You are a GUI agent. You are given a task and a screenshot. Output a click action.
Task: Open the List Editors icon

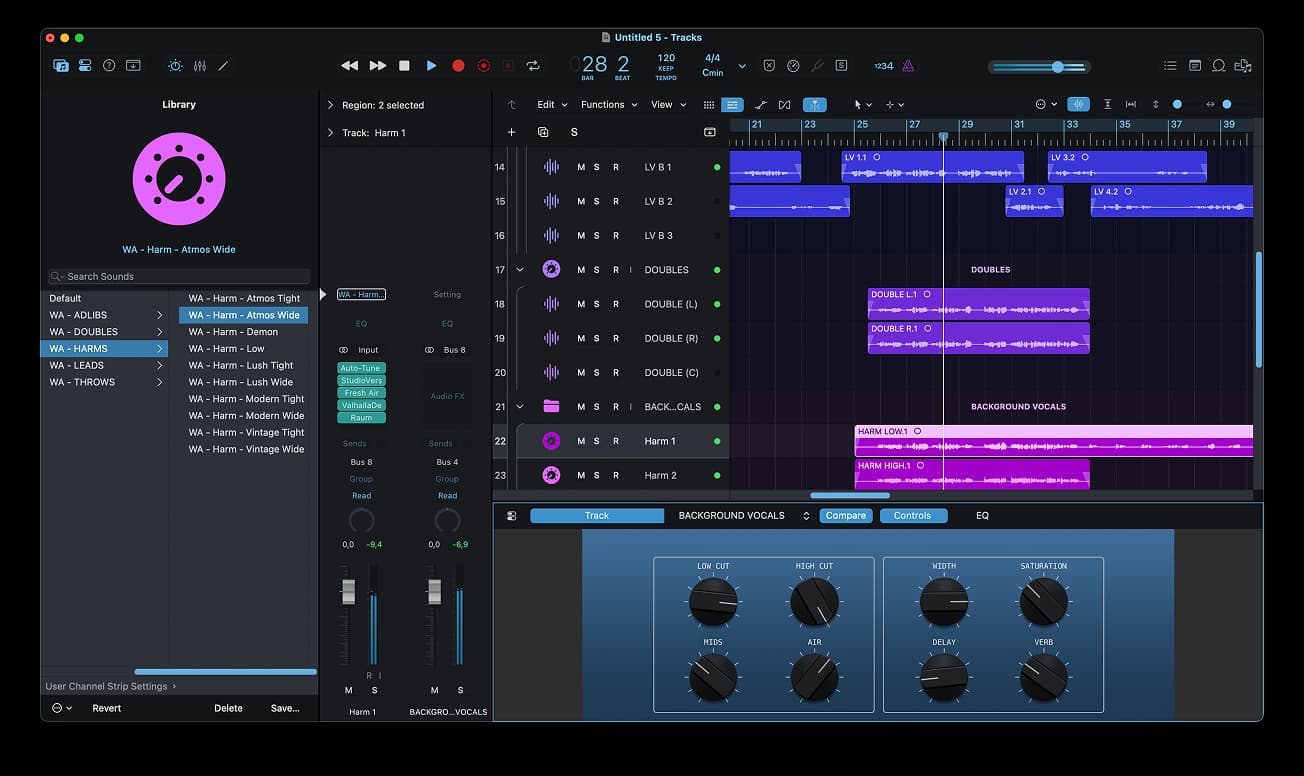(x=1171, y=66)
